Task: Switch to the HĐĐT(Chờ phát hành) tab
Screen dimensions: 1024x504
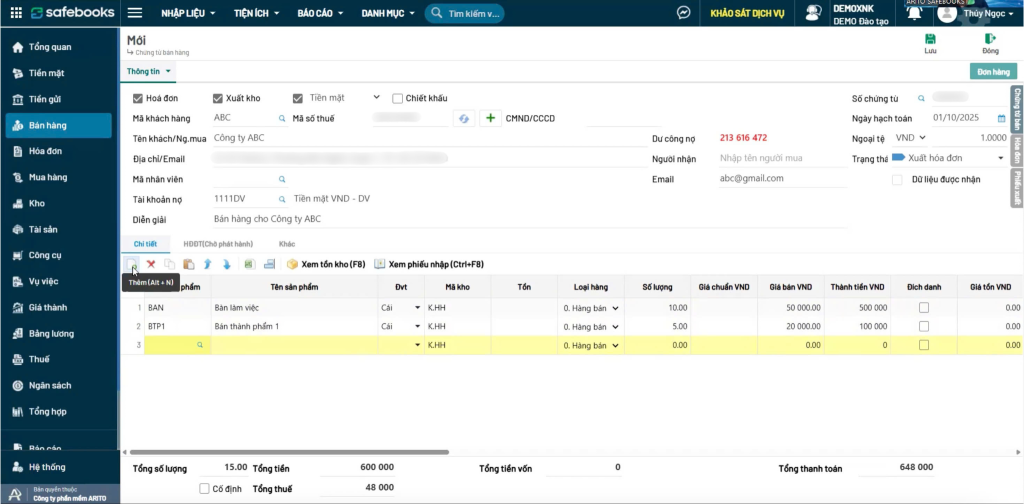Action: [218, 244]
